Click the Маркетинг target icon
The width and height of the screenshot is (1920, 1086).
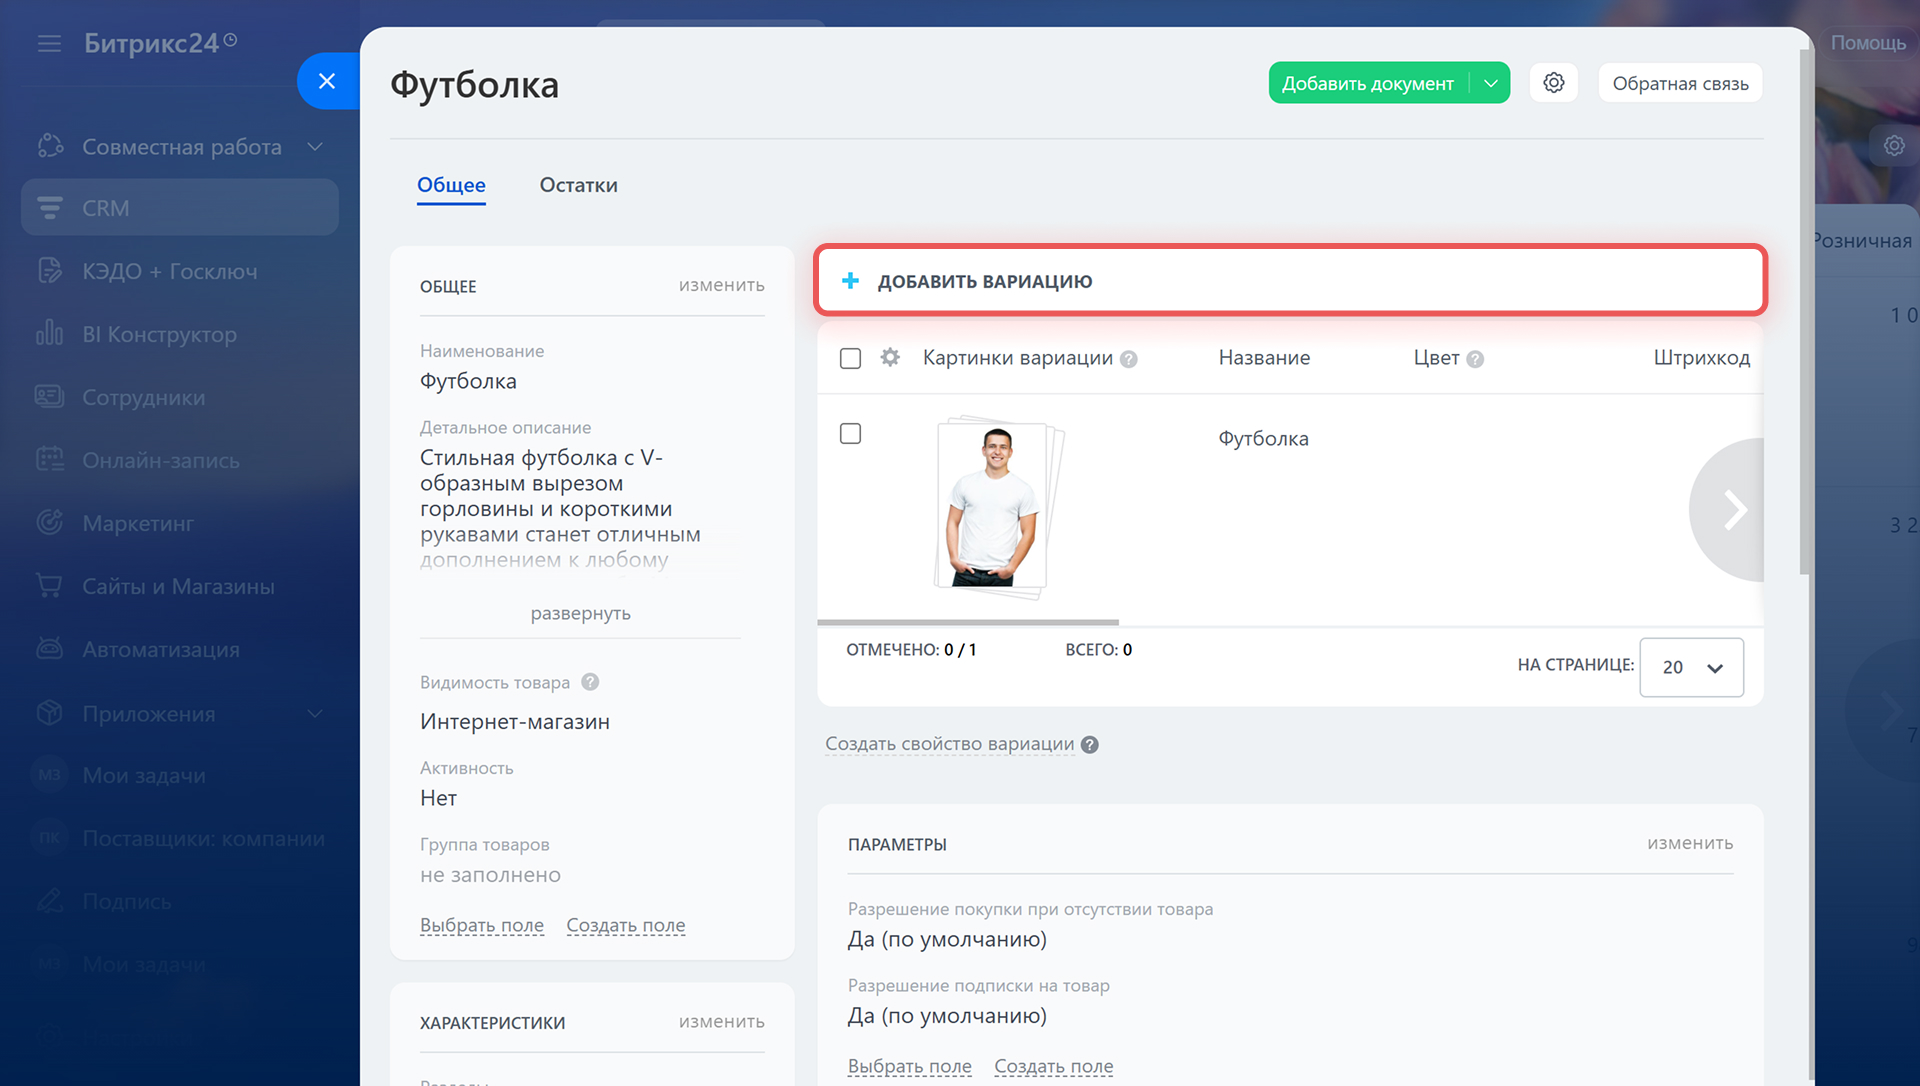(50, 523)
